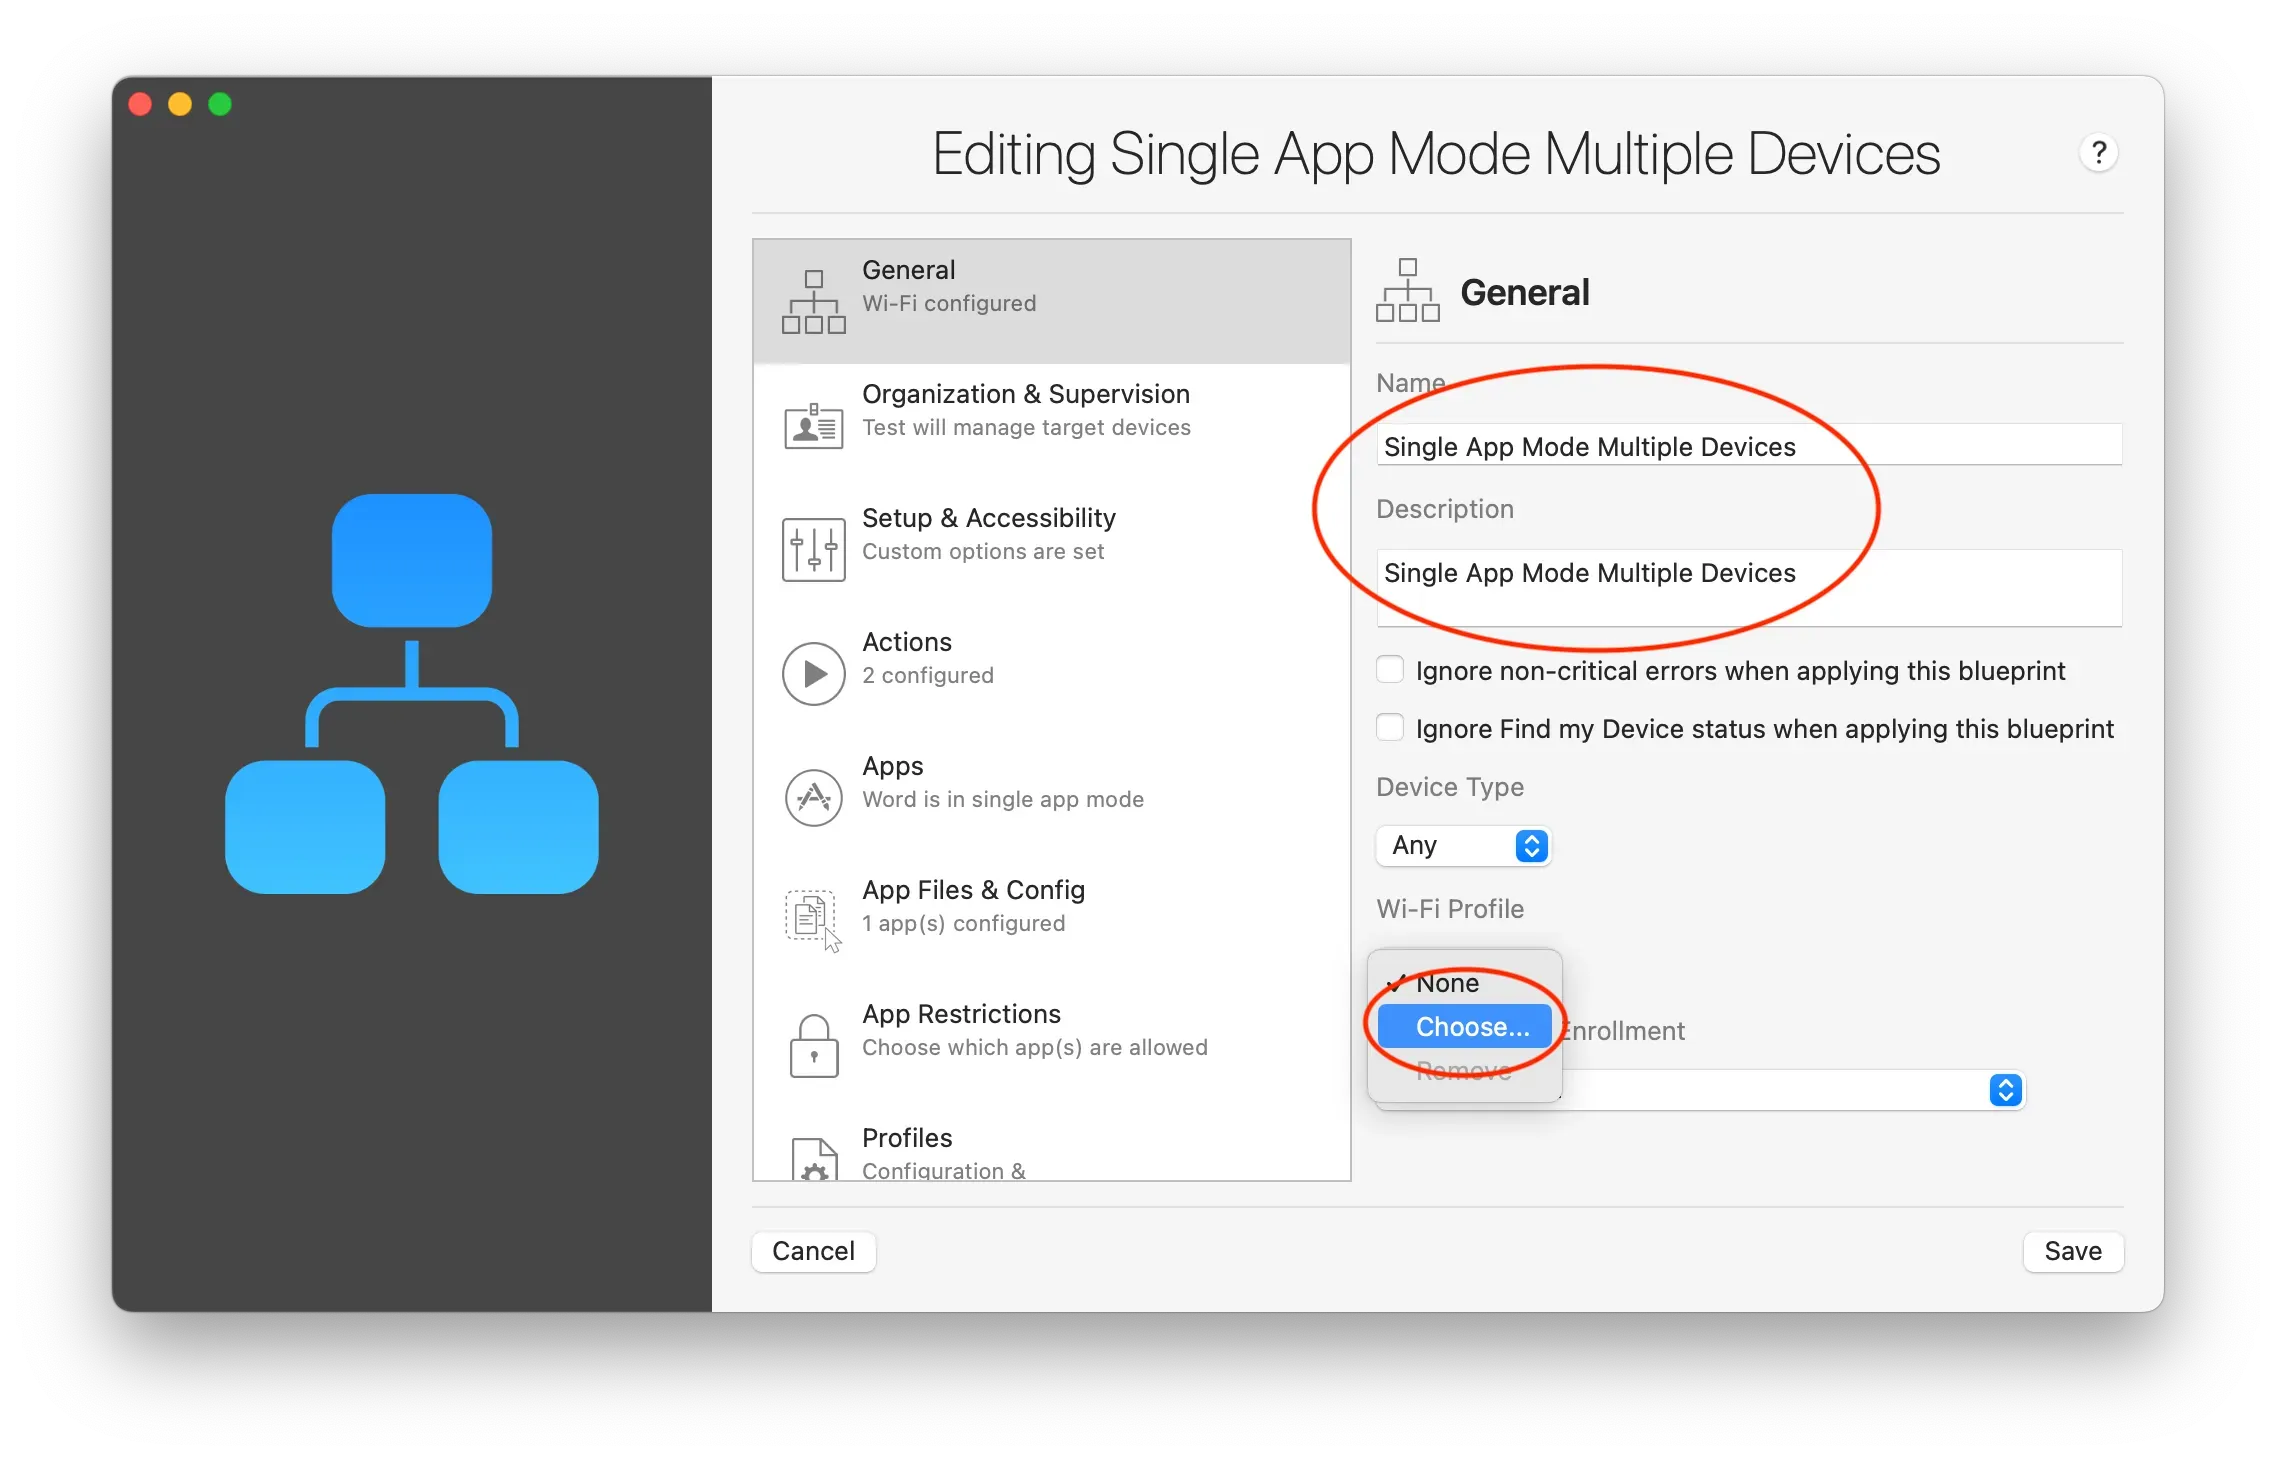Screen dimensions: 2276x1460
Task: Click the Actions play icon
Action: 813,674
